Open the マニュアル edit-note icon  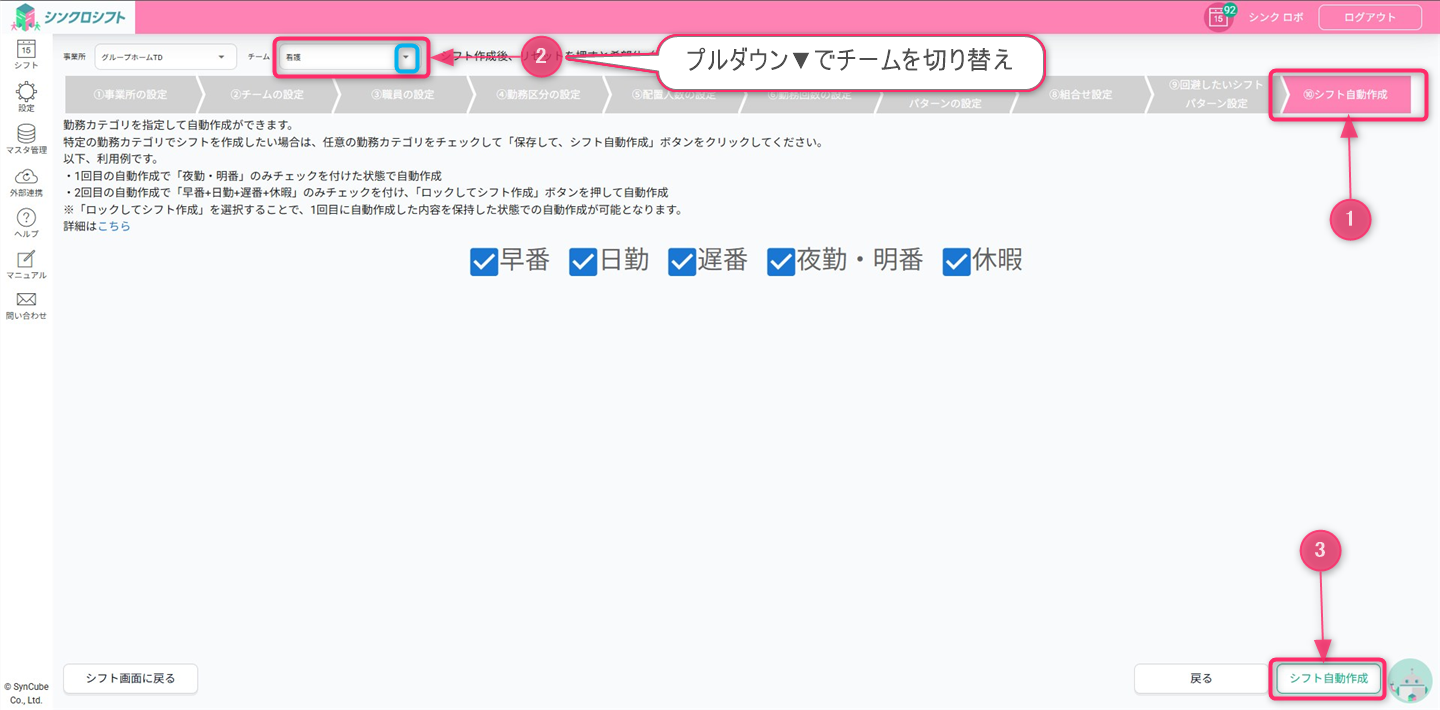click(x=26, y=259)
